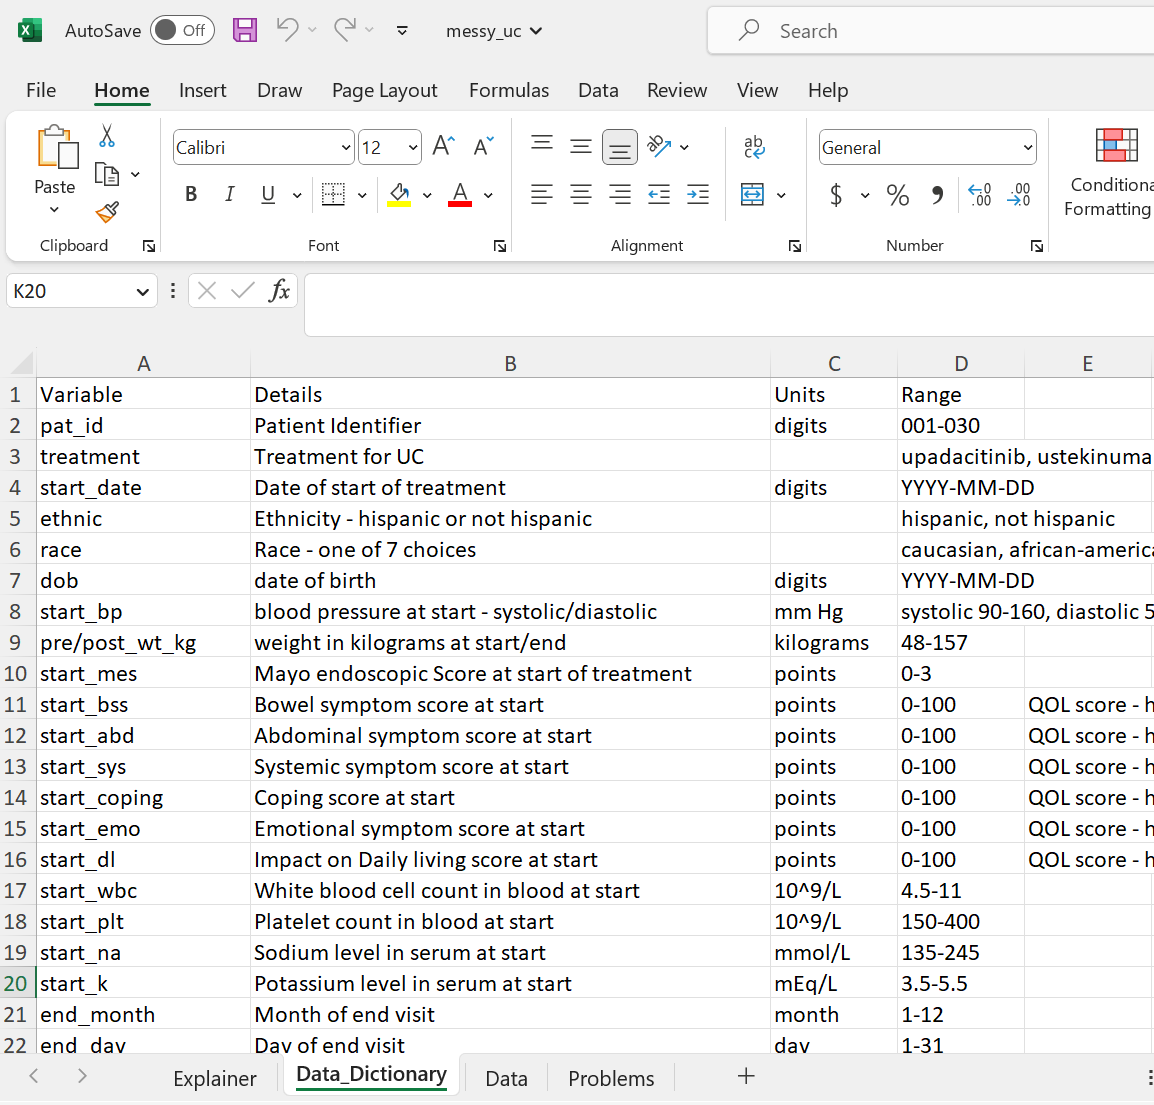The height and width of the screenshot is (1105, 1154).
Task: Toggle Bold formatting
Action: point(191,195)
